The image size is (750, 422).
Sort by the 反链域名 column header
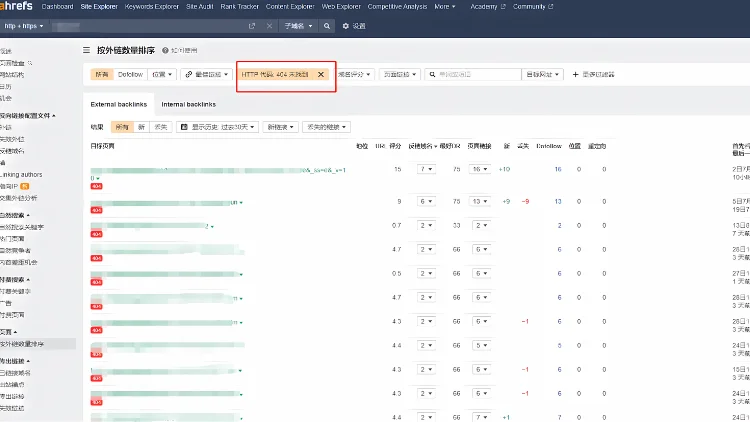422,146
